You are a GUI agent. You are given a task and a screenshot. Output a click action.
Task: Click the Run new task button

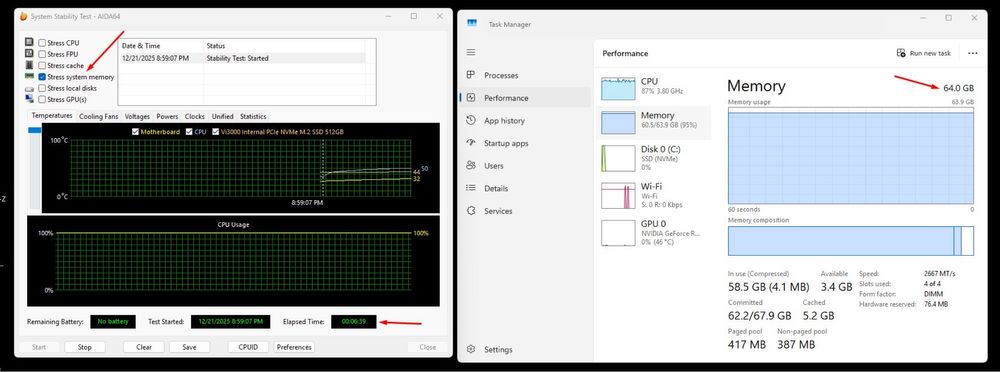(923, 53)
